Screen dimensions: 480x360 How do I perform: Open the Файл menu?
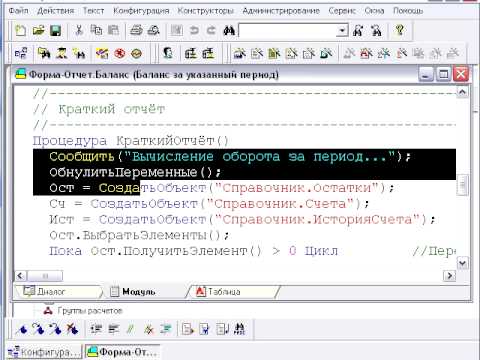[x=18, y=11]
